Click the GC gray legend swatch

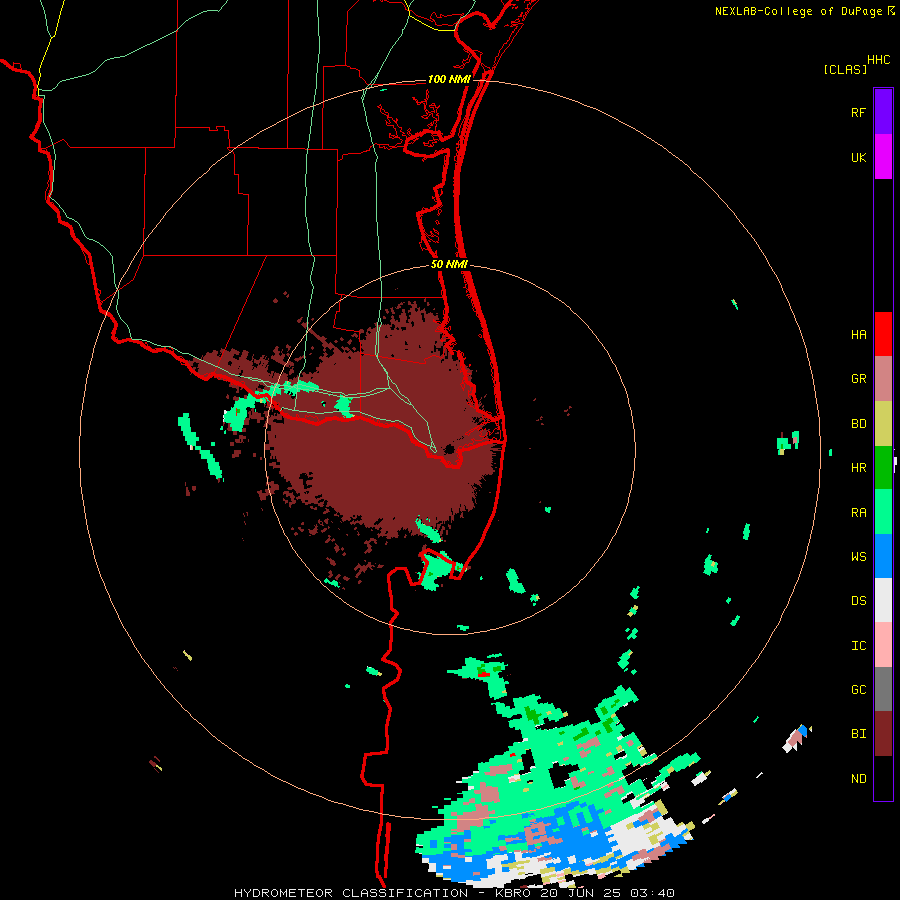pos(883,689)
